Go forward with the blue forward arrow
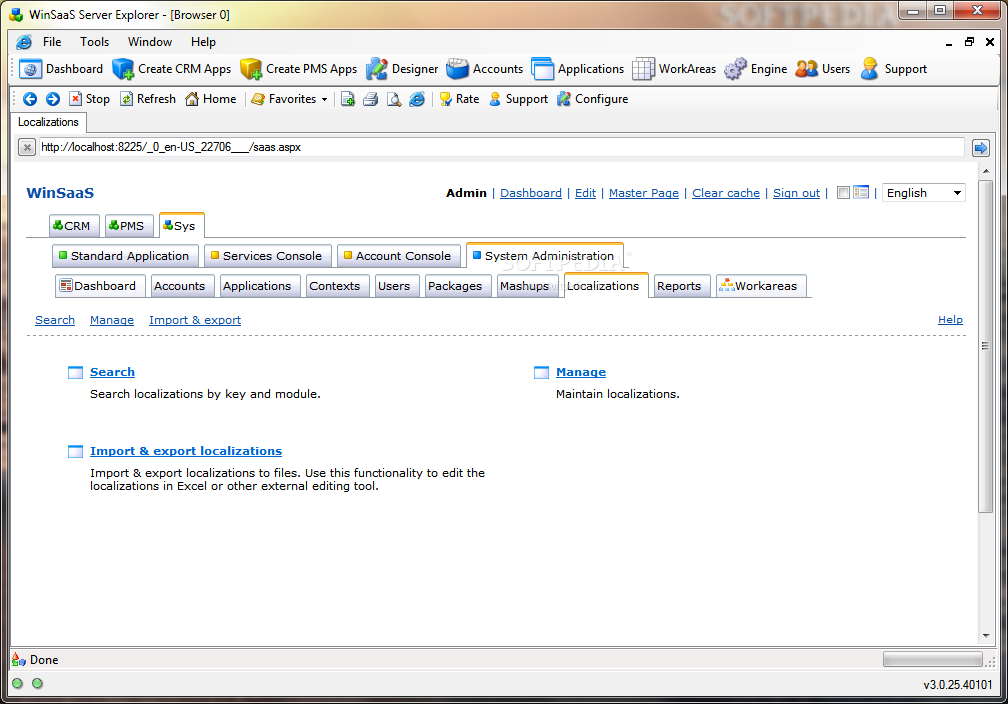This screenshot has width=1008, height=704. pos(53,99)
